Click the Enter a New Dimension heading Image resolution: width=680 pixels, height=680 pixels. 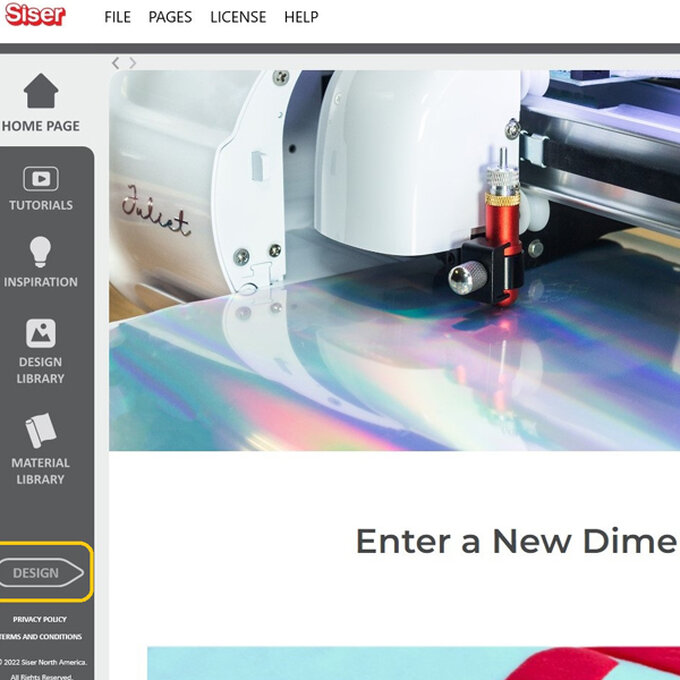click(517, 541)
